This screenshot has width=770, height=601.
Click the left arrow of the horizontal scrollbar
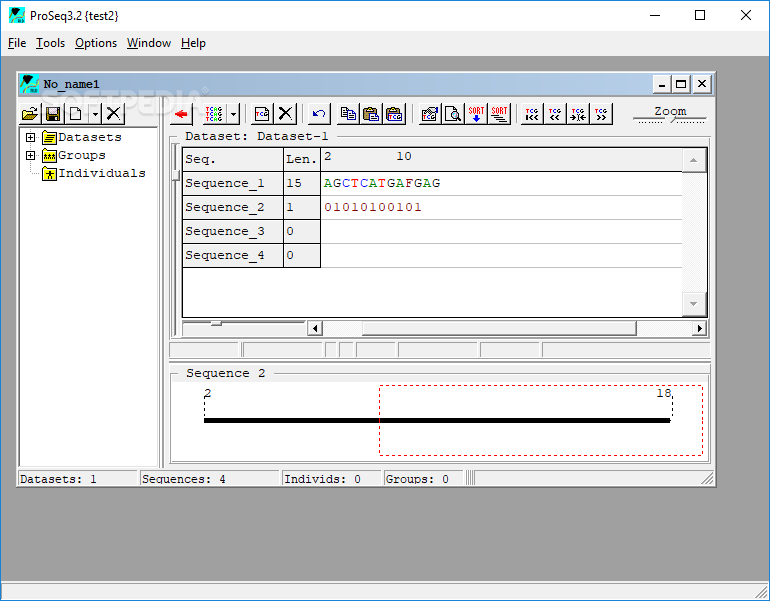315,328
